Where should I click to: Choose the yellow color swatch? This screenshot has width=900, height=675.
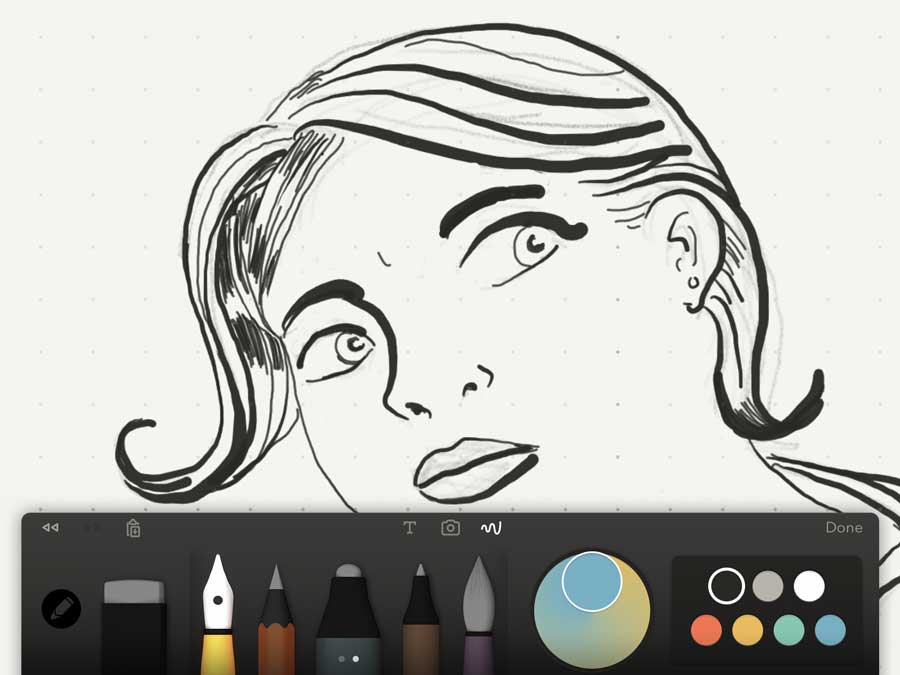click(x=748, y=630)
